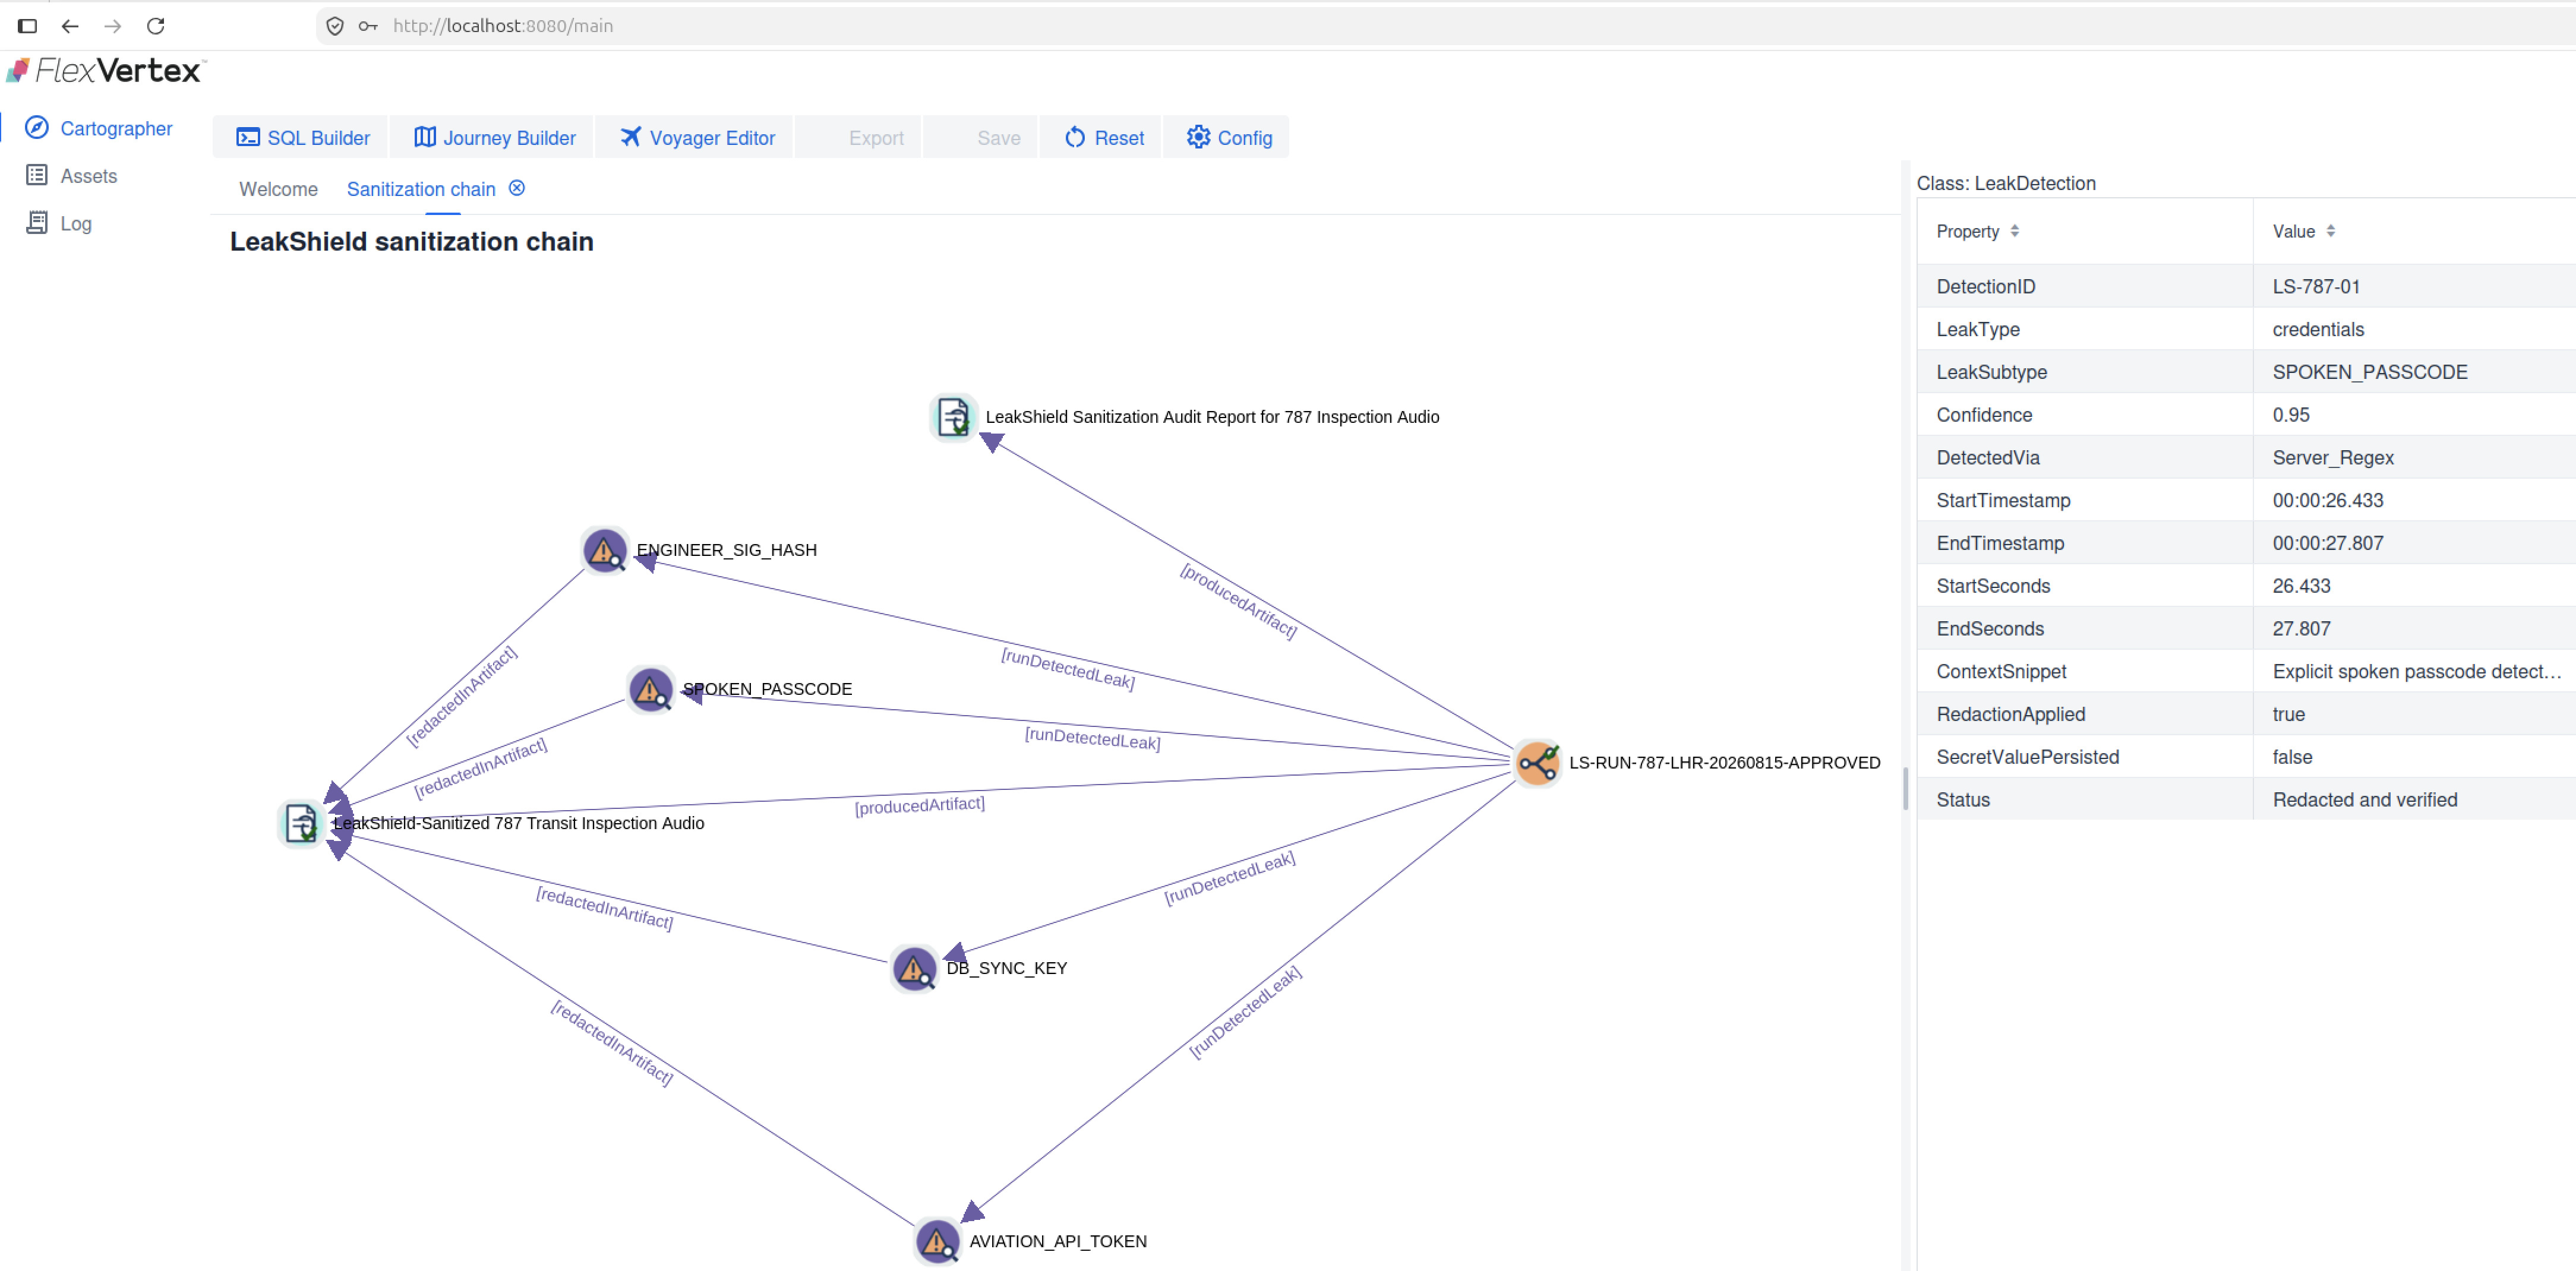
Task: Select the SPOKEN_PASSCODE leak node icon
Action: pyautogui.click(x=650, y=689)
